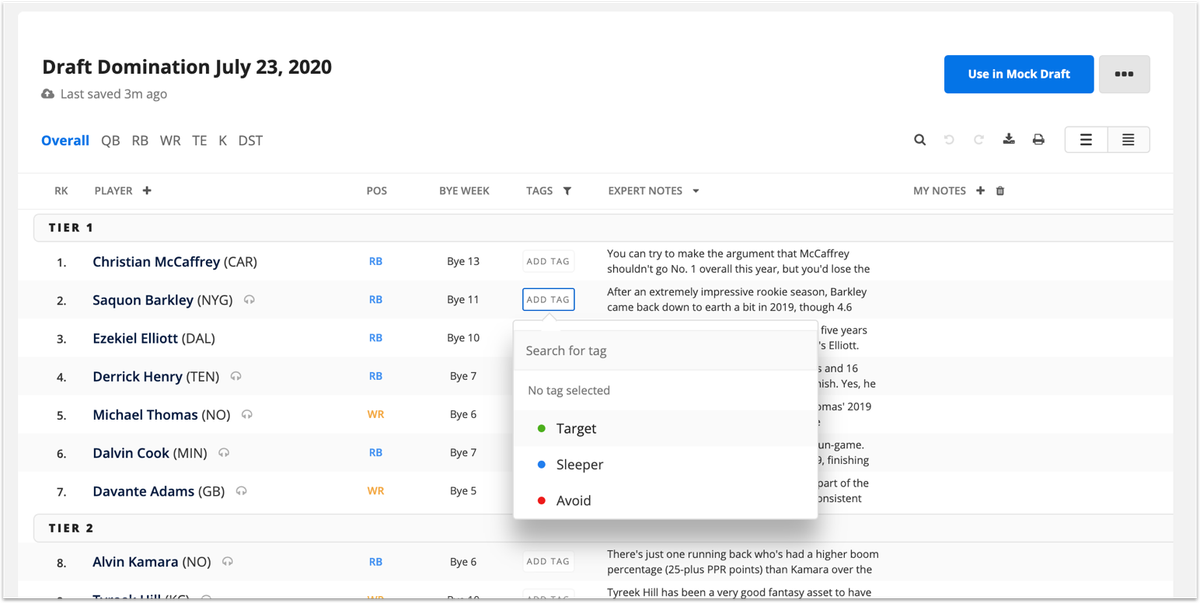Download the rankings via the download icon

(x=1009, y=140)
